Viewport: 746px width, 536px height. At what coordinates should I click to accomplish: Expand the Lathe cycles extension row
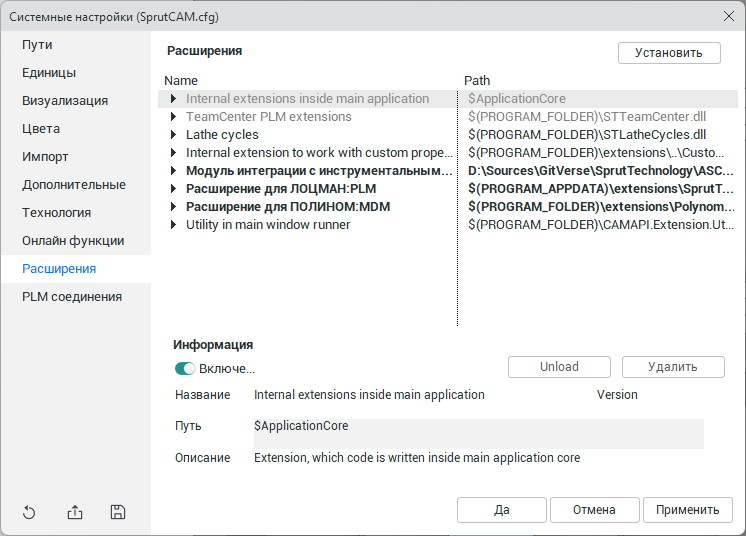click(173, 135)
